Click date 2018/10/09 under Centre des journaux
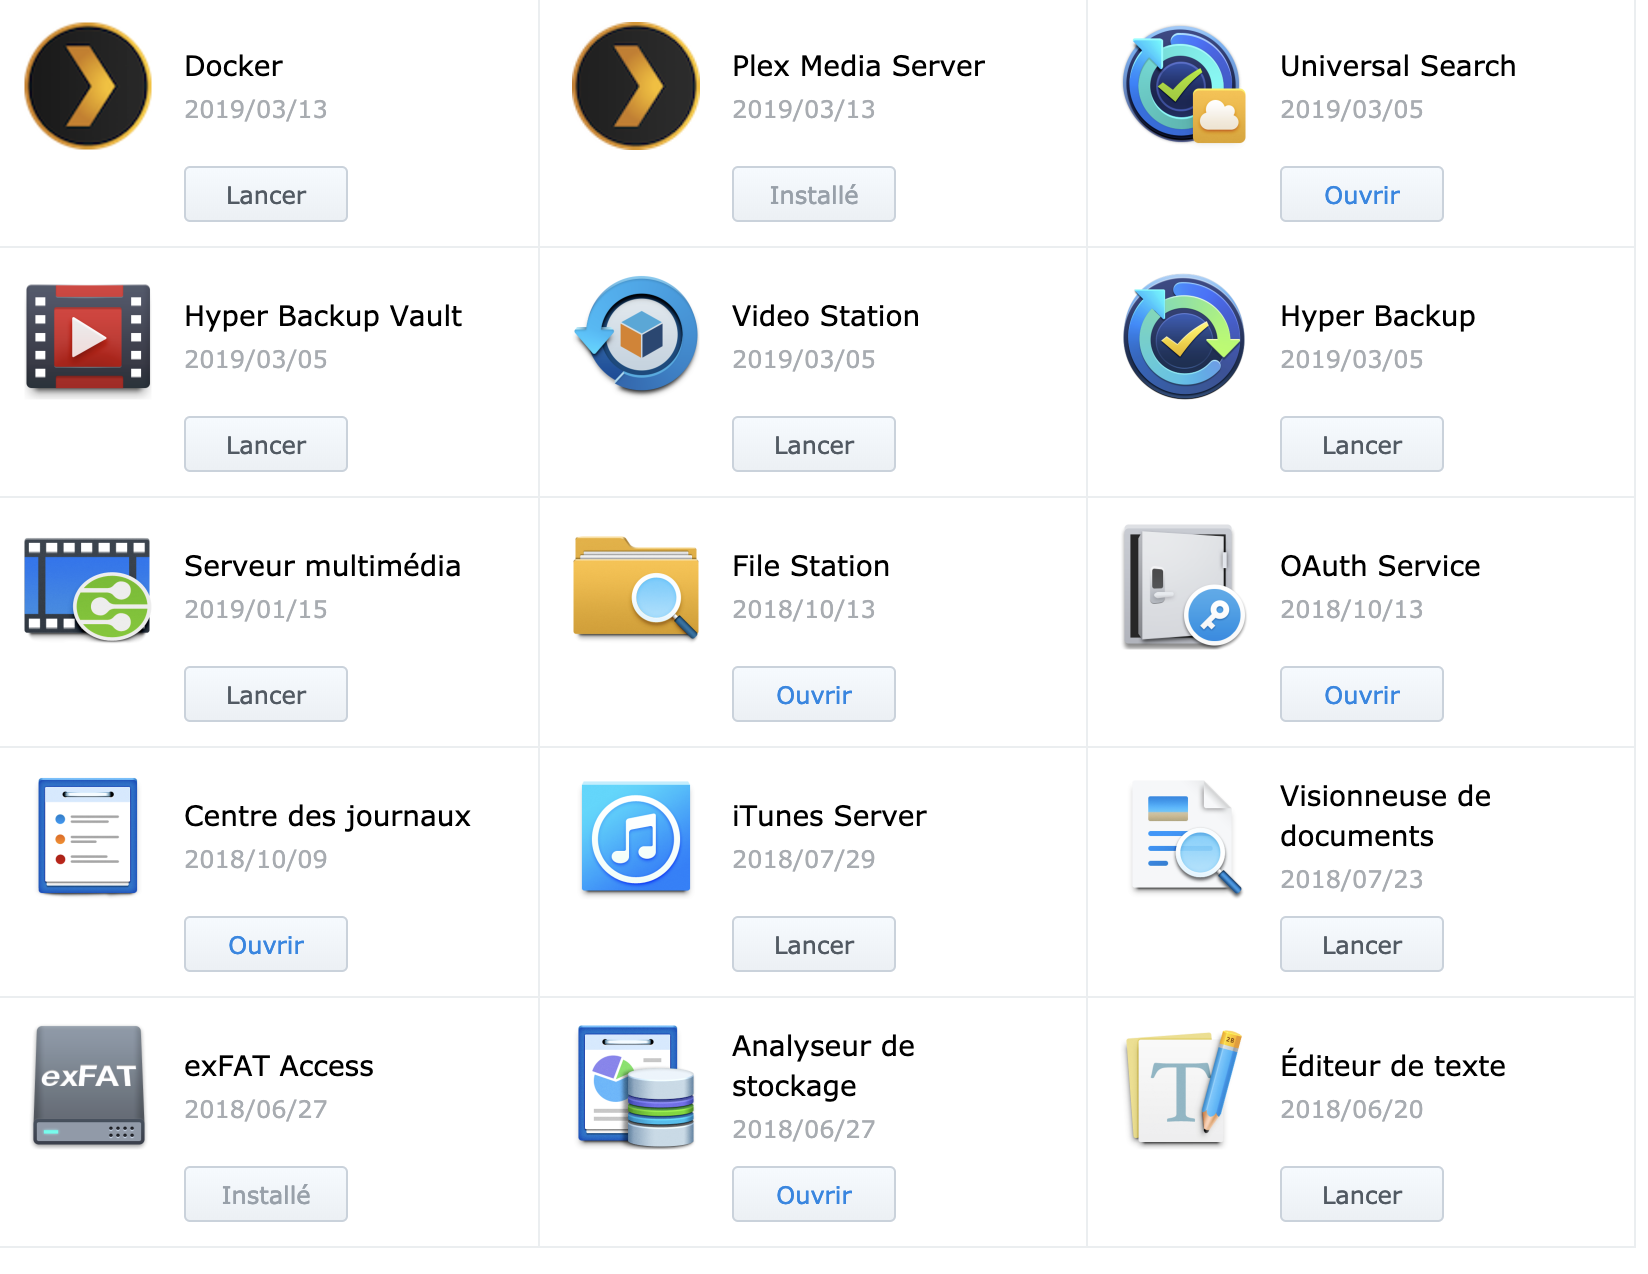The image size is (1648, 1274). [255, 859]
